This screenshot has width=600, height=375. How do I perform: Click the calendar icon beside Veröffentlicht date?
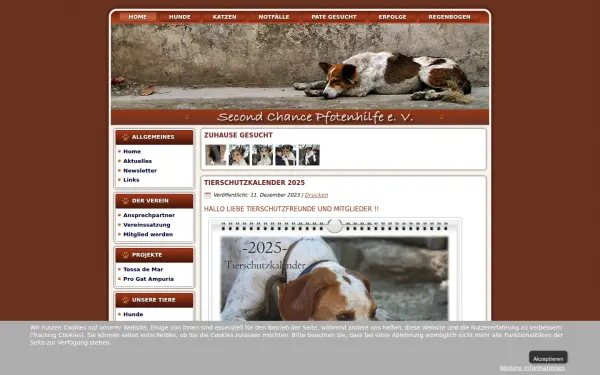pyautogui.click(x=207, y=195)
